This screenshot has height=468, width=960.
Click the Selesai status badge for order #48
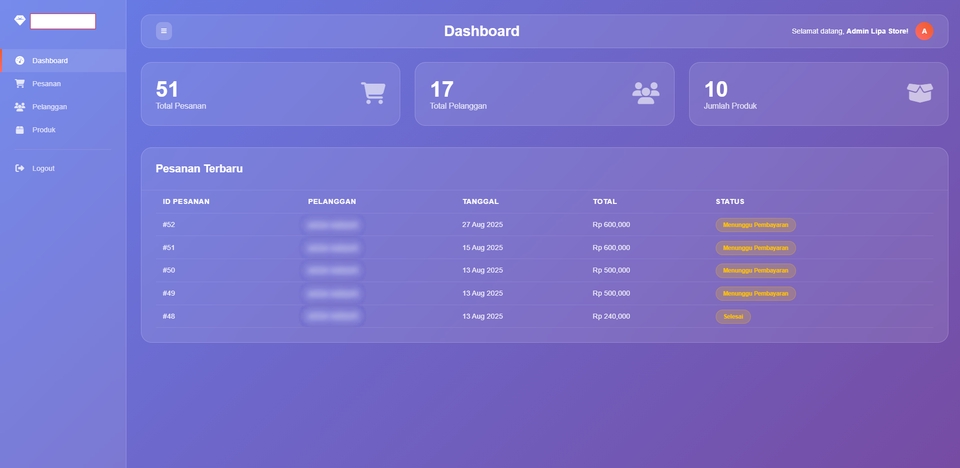click(733, 317)
